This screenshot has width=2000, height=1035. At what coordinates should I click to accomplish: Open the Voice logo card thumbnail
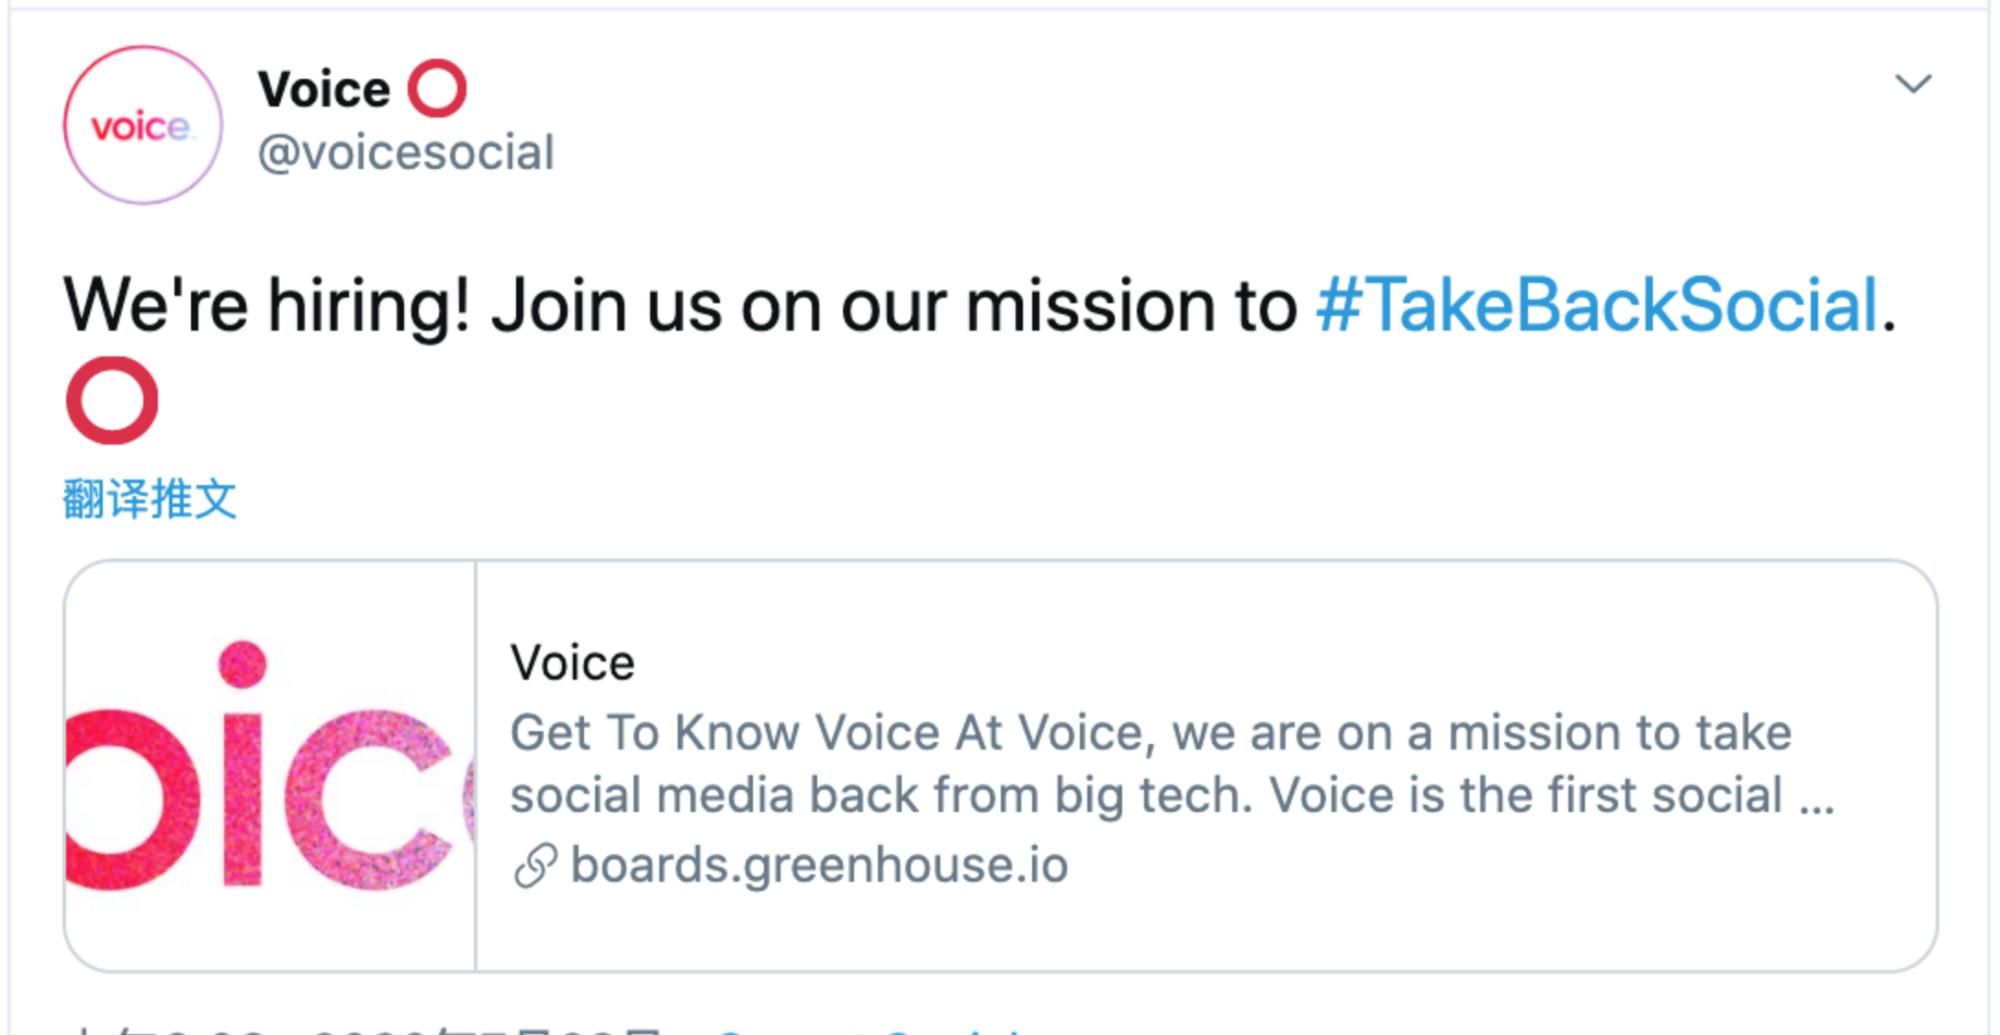point(270,766)
